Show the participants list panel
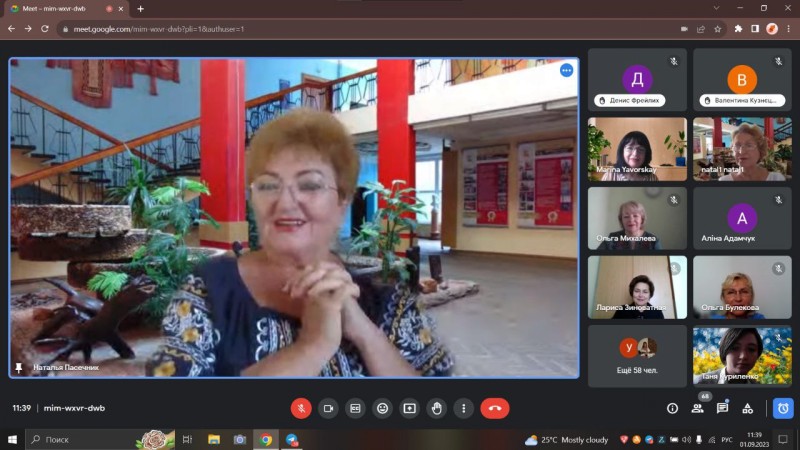800x450 pixels. [697, 408]
